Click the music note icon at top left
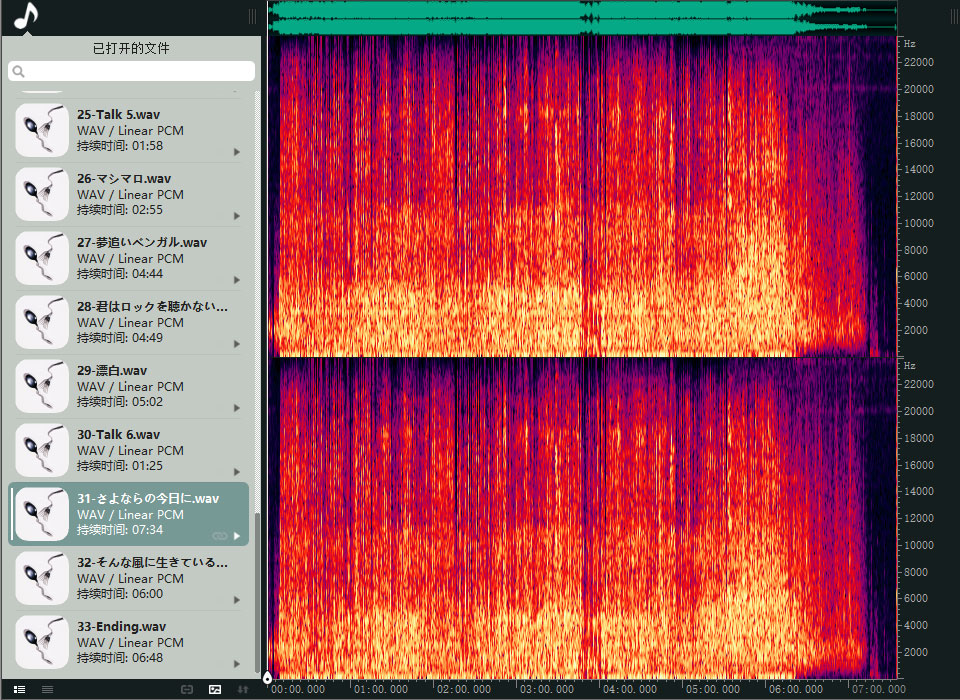 (x=27, y=16)
